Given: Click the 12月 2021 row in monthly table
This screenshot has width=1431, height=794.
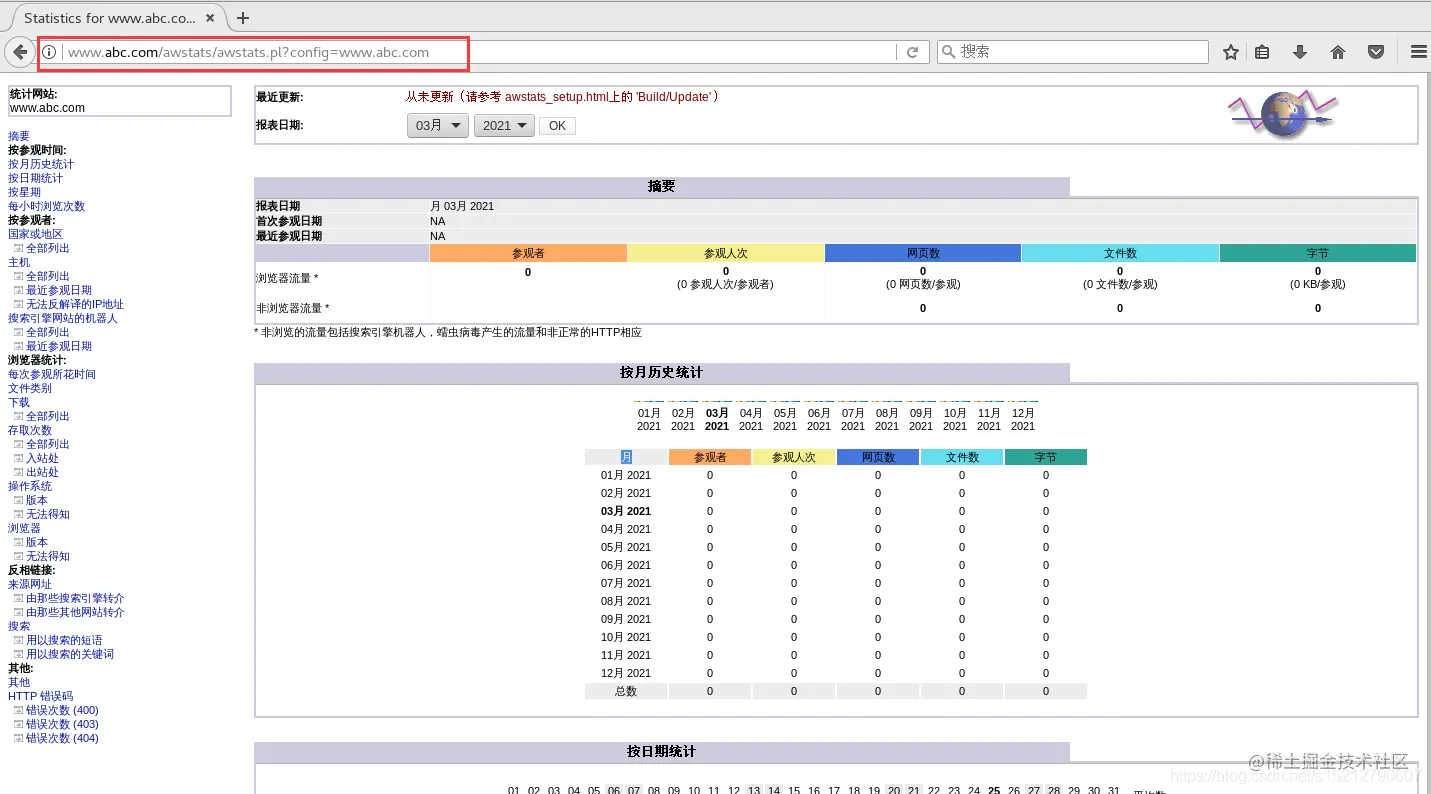Looking at the screenshot, I should pyautogui.click(x=836, y=673).
